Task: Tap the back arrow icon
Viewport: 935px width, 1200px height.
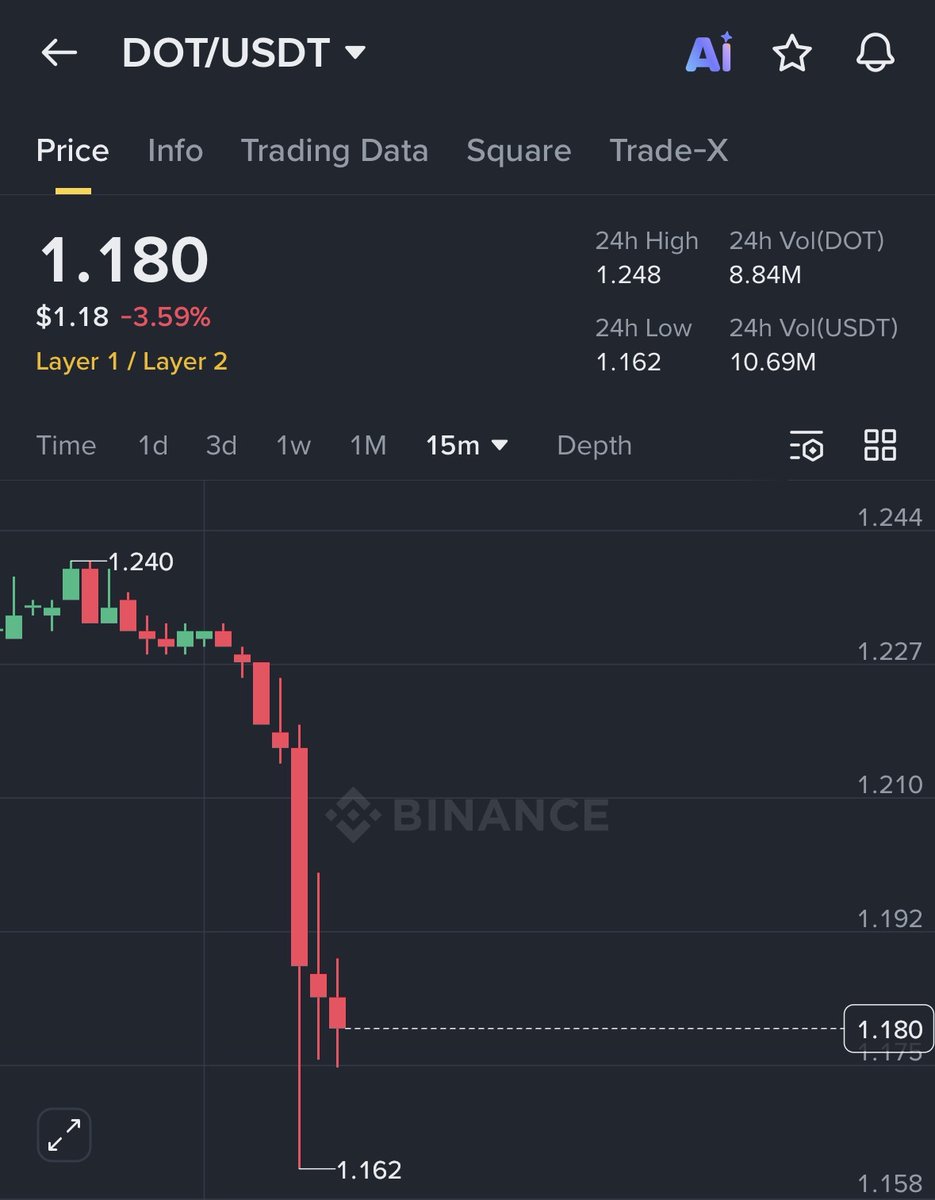Action: (x=59, y=53)
